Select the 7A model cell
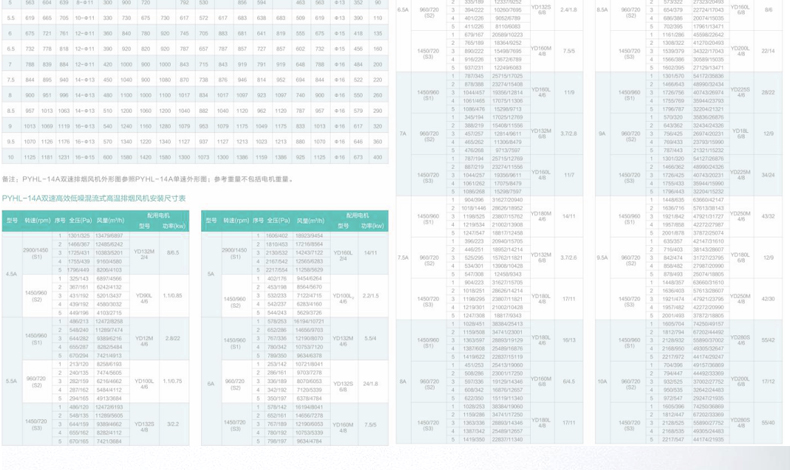 [x=404, y=133]
